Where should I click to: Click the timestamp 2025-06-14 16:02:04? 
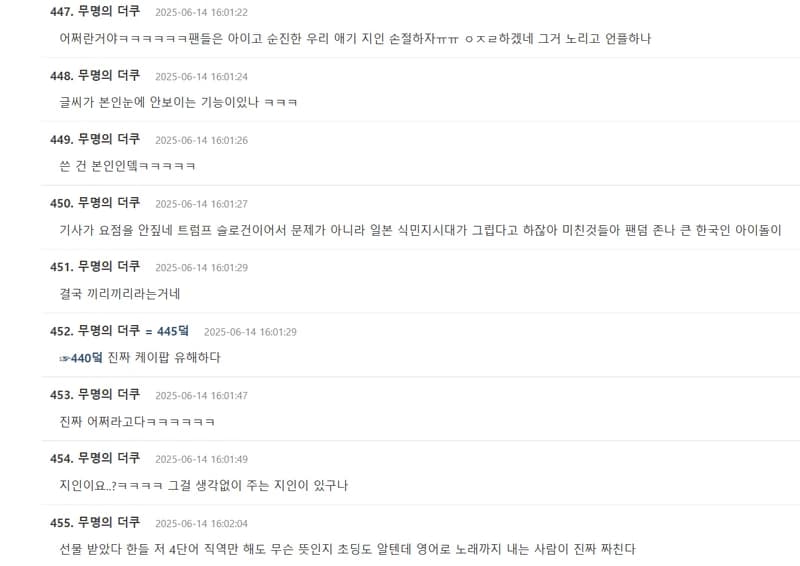(x=202, y=524)
